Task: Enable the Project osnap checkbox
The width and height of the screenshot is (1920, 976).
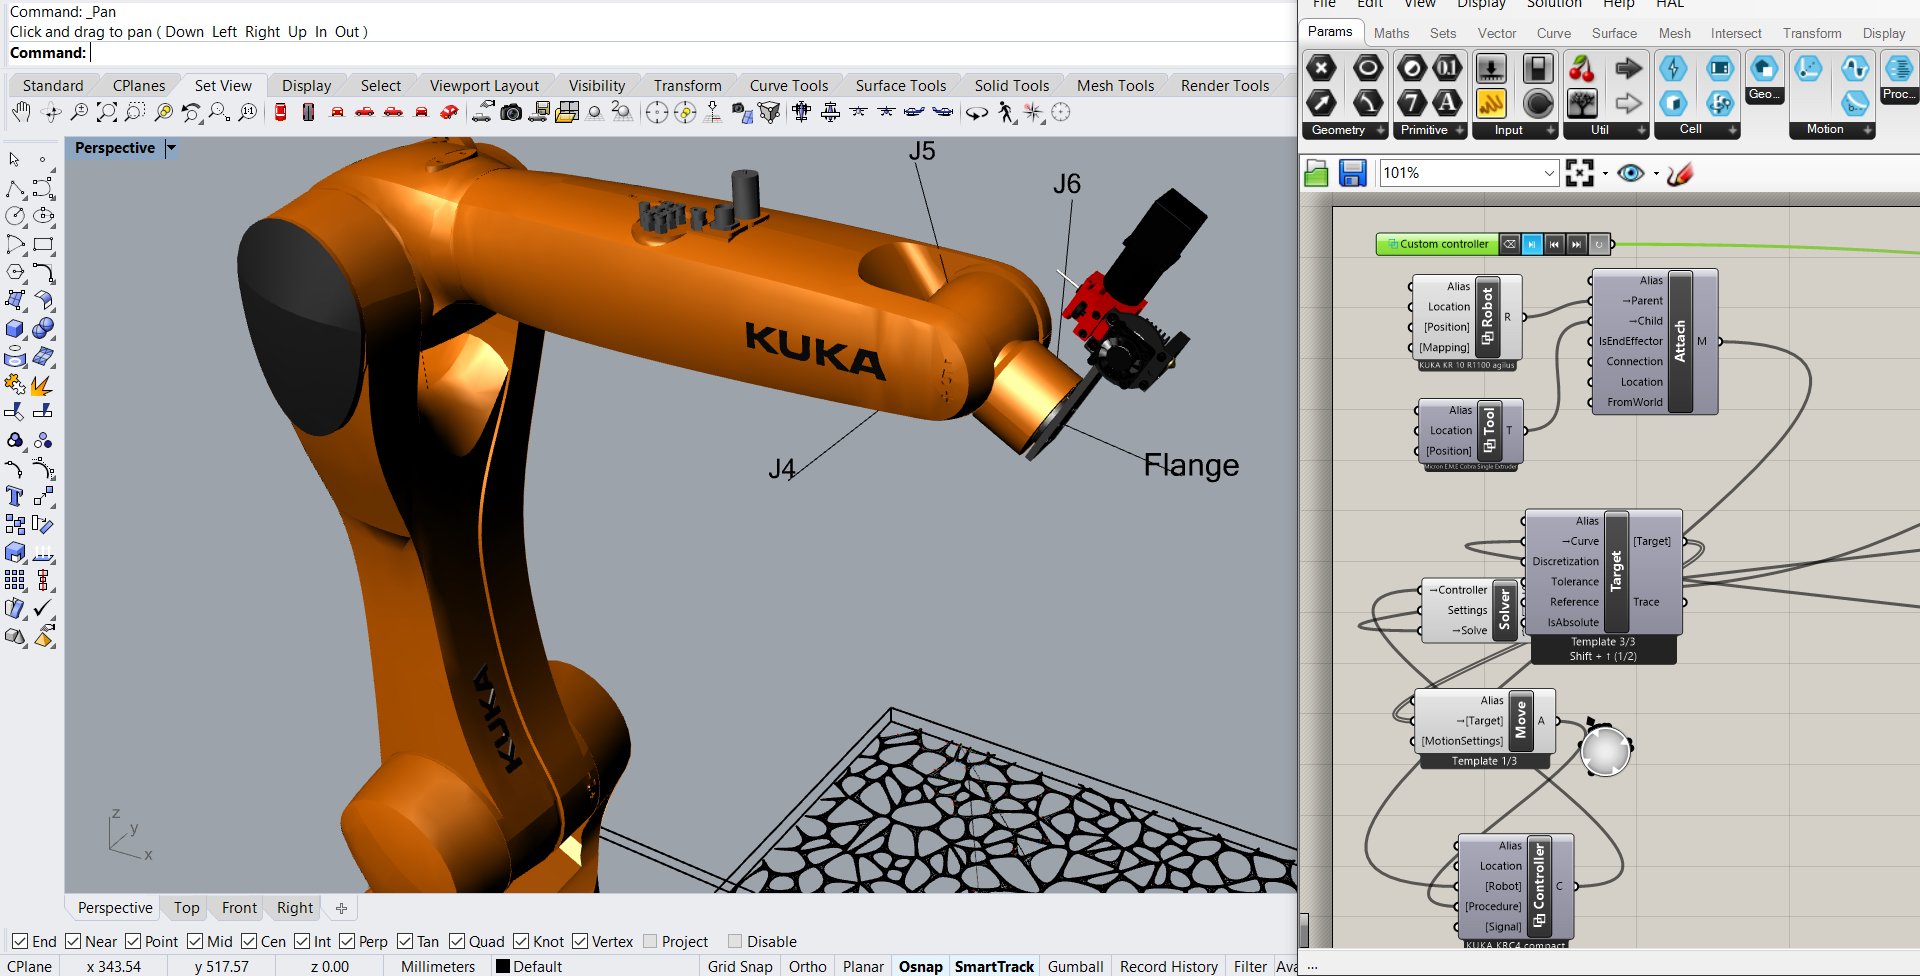Action: (x=650, y=941)
